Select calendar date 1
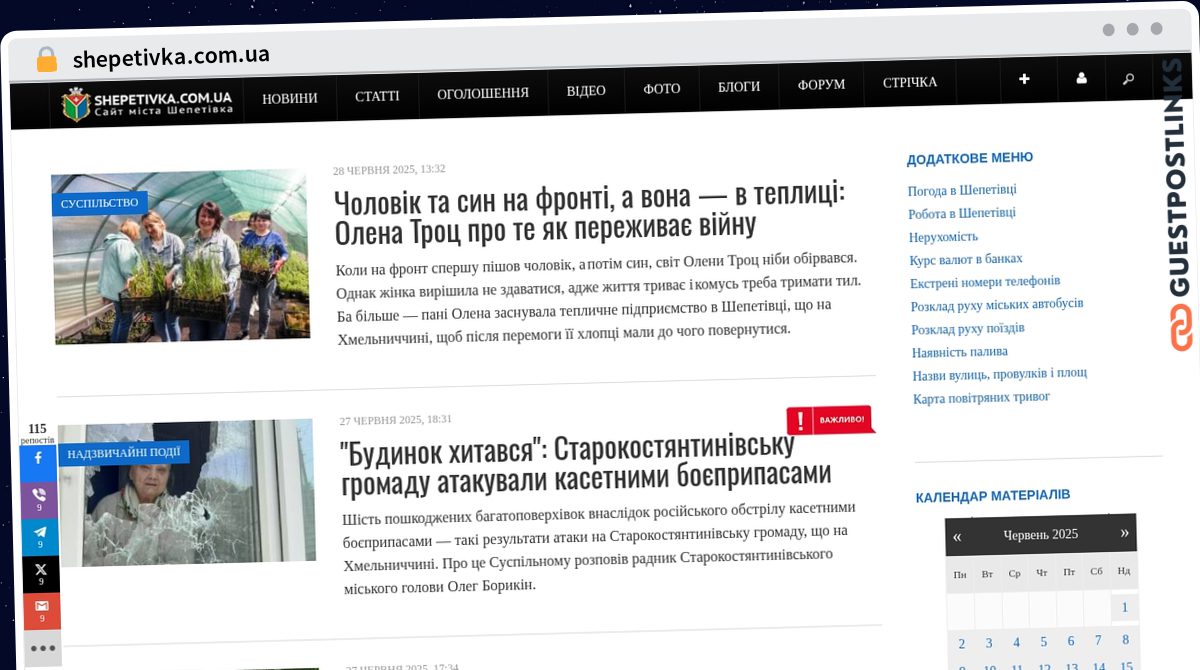 pyautogui.click(x=1125, y=607)
